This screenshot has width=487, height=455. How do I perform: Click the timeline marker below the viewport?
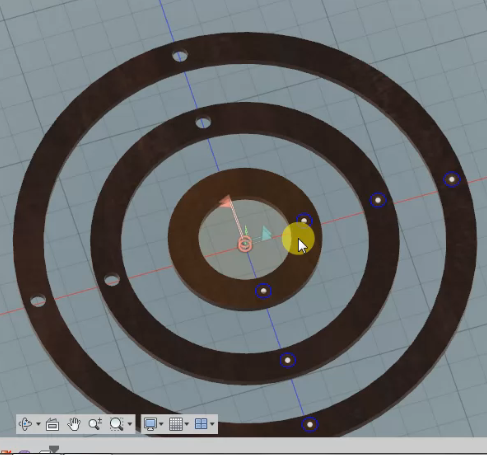point(54,449)
